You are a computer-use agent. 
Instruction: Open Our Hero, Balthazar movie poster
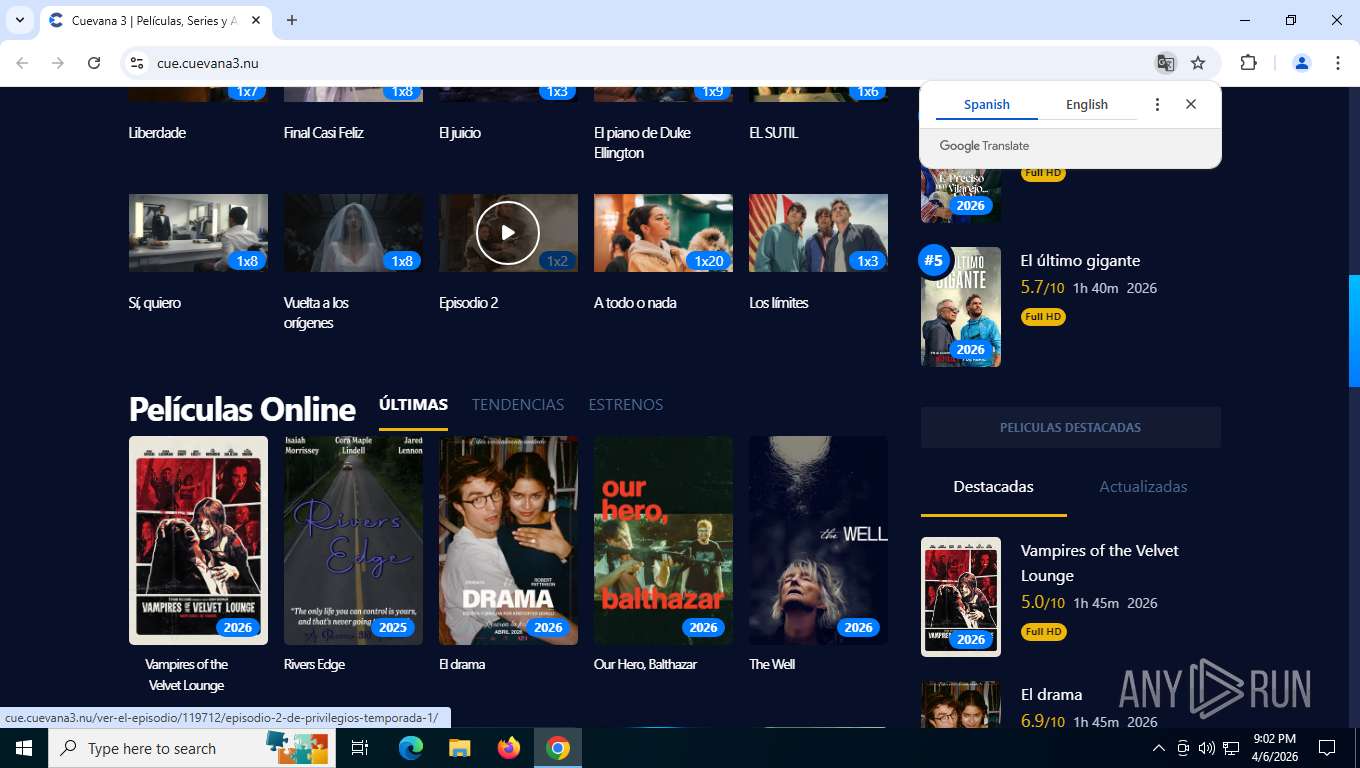pos(663,540)
